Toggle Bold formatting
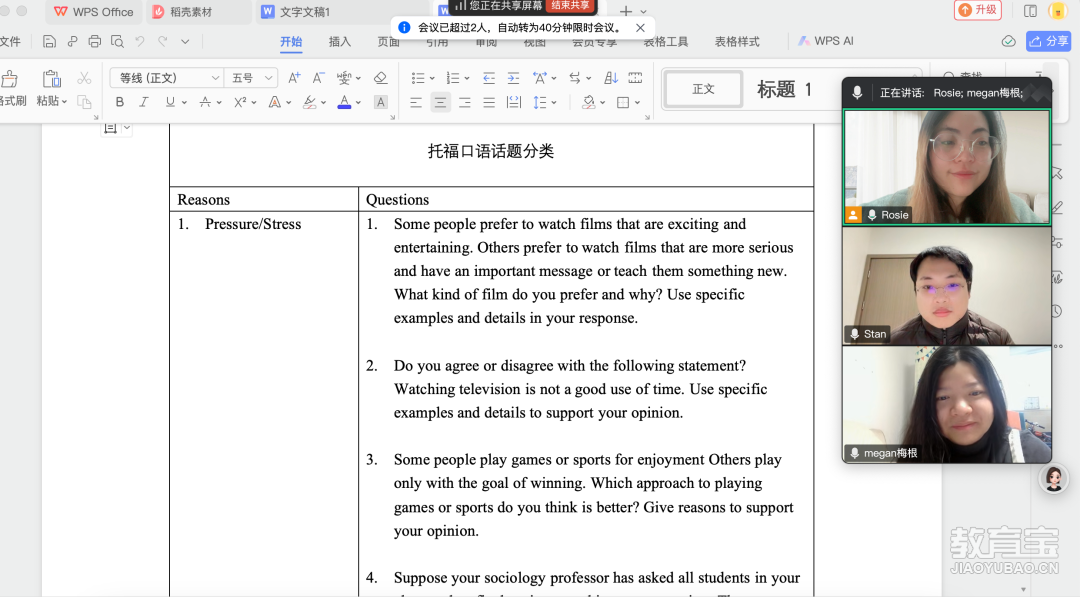This screenshot has height=597, width=1080. [120, 102]
